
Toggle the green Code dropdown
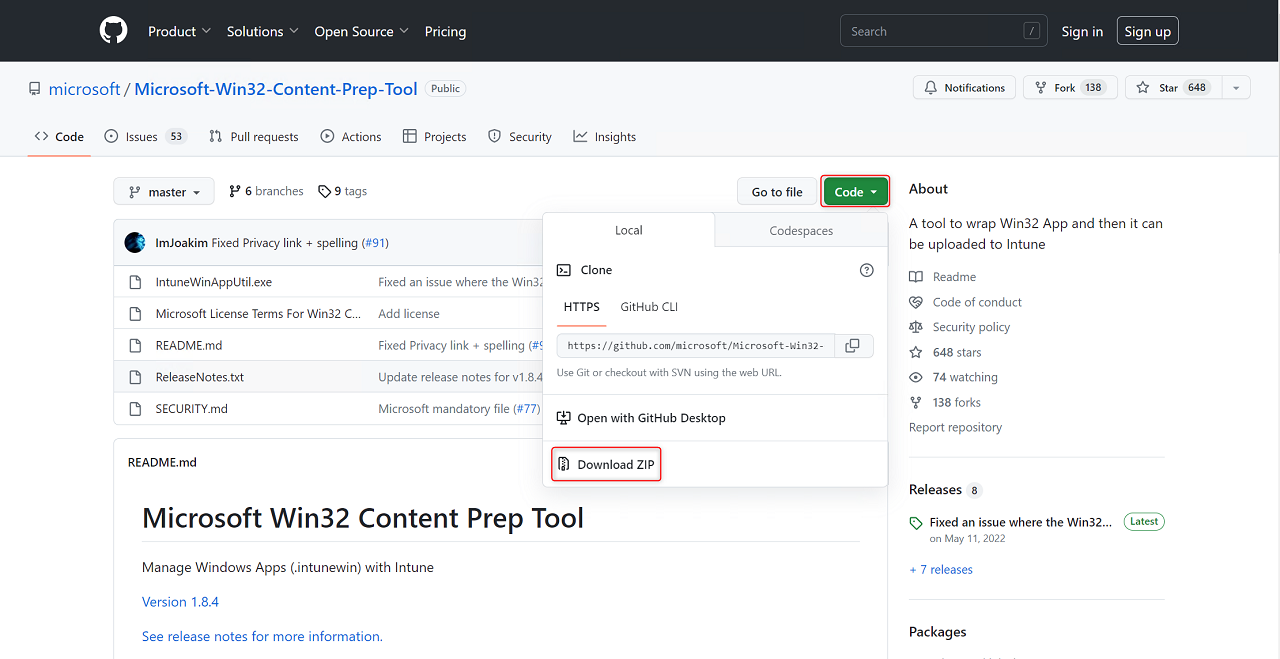855,192
